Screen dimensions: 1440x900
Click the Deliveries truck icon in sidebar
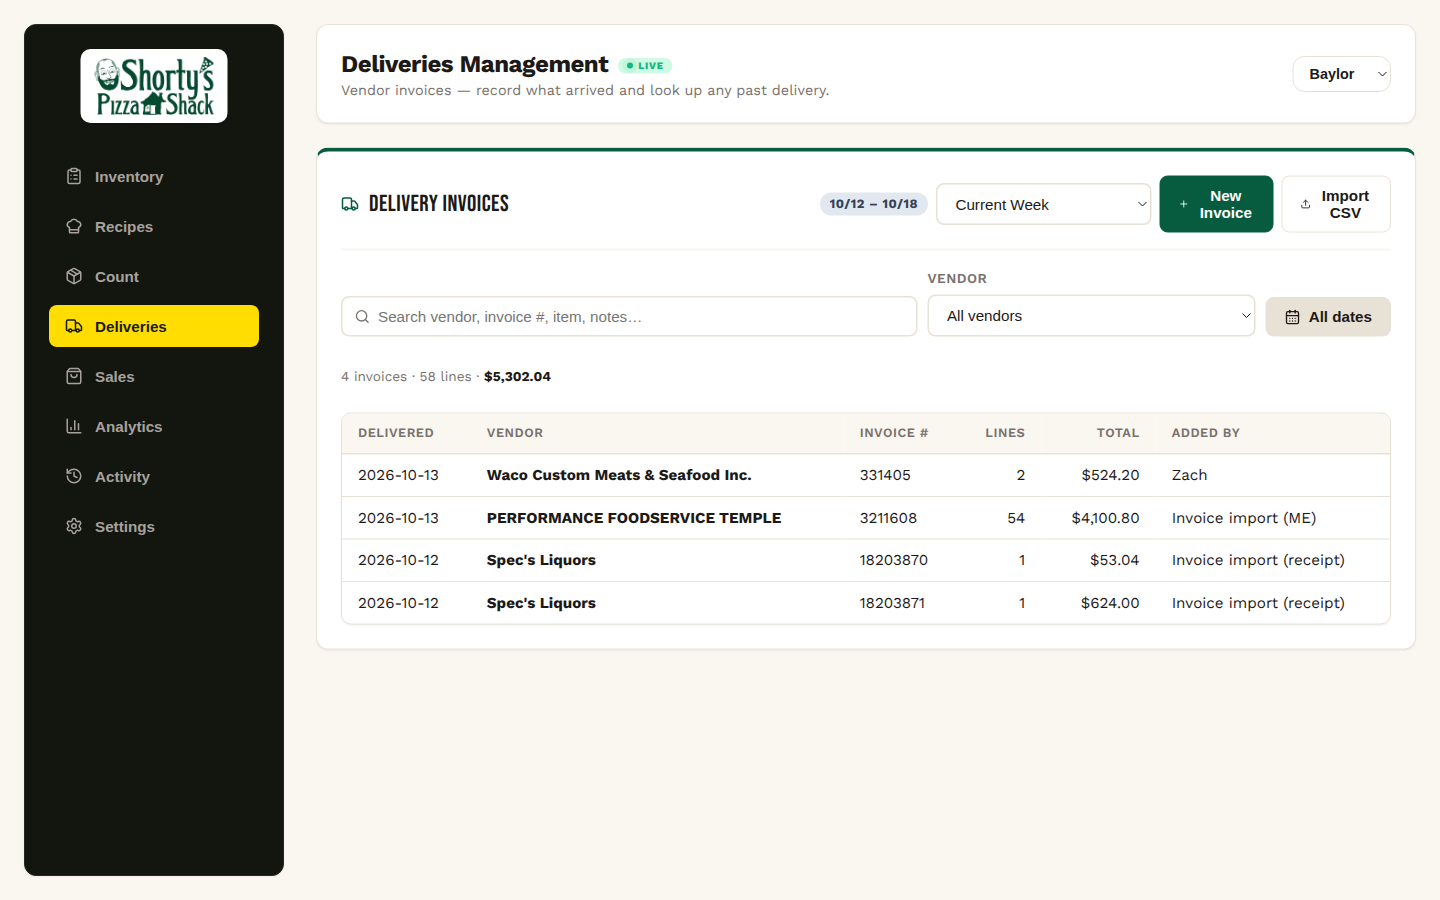(x=74, y=326)
